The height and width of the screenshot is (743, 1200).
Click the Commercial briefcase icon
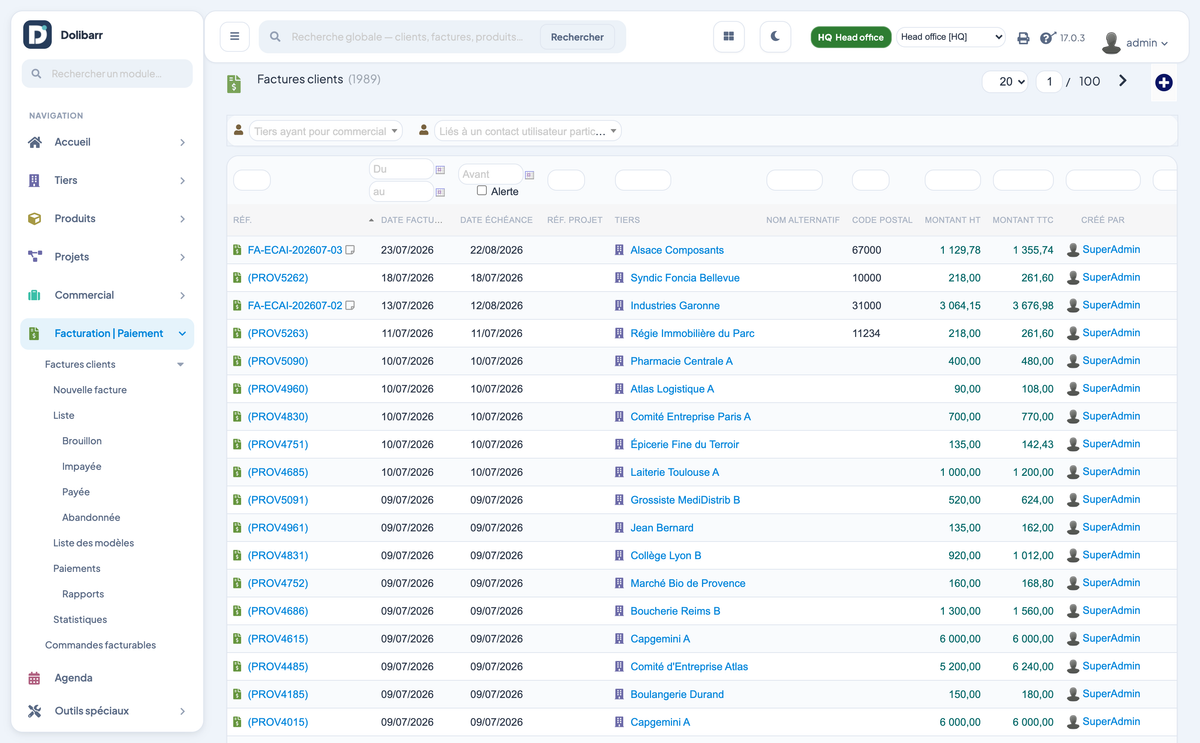[x=35, y=295]
